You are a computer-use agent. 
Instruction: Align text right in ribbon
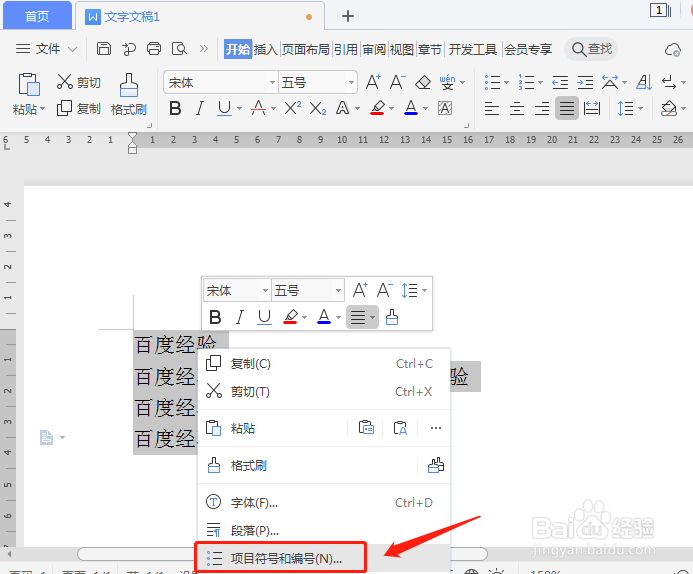542,108
